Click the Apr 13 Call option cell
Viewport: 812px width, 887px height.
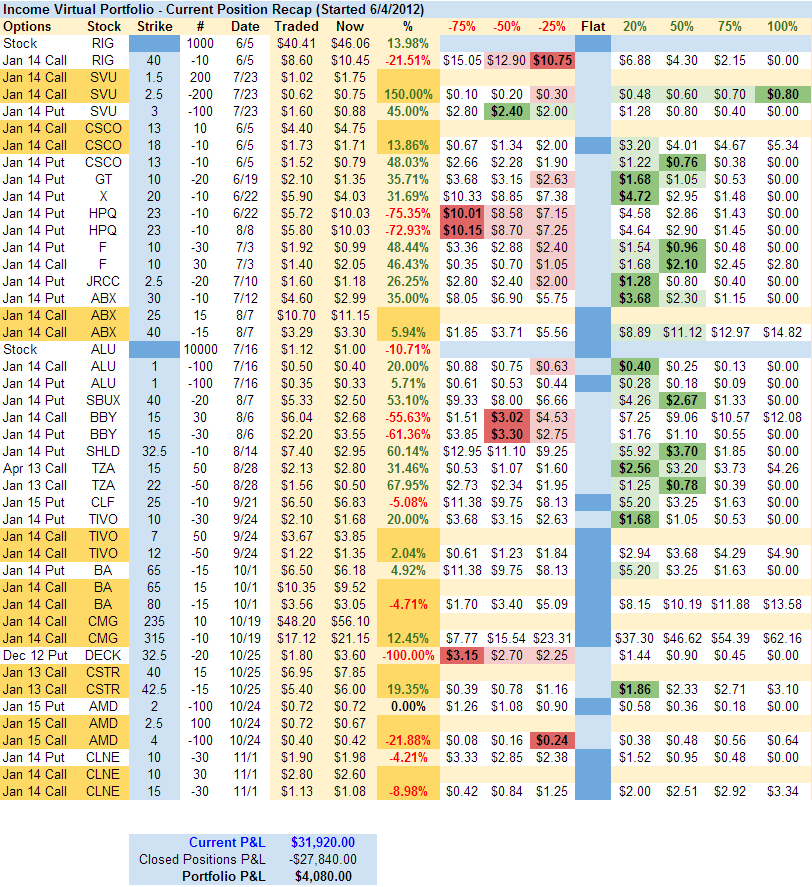[35, 468]
